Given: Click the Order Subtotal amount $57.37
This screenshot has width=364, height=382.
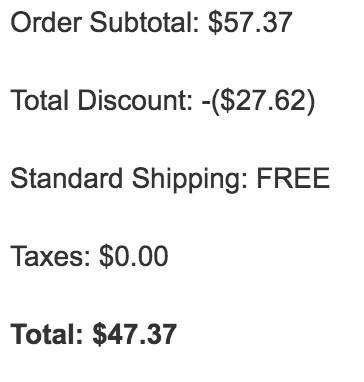Looking at the screenshot, I should (x=250, y=22).
